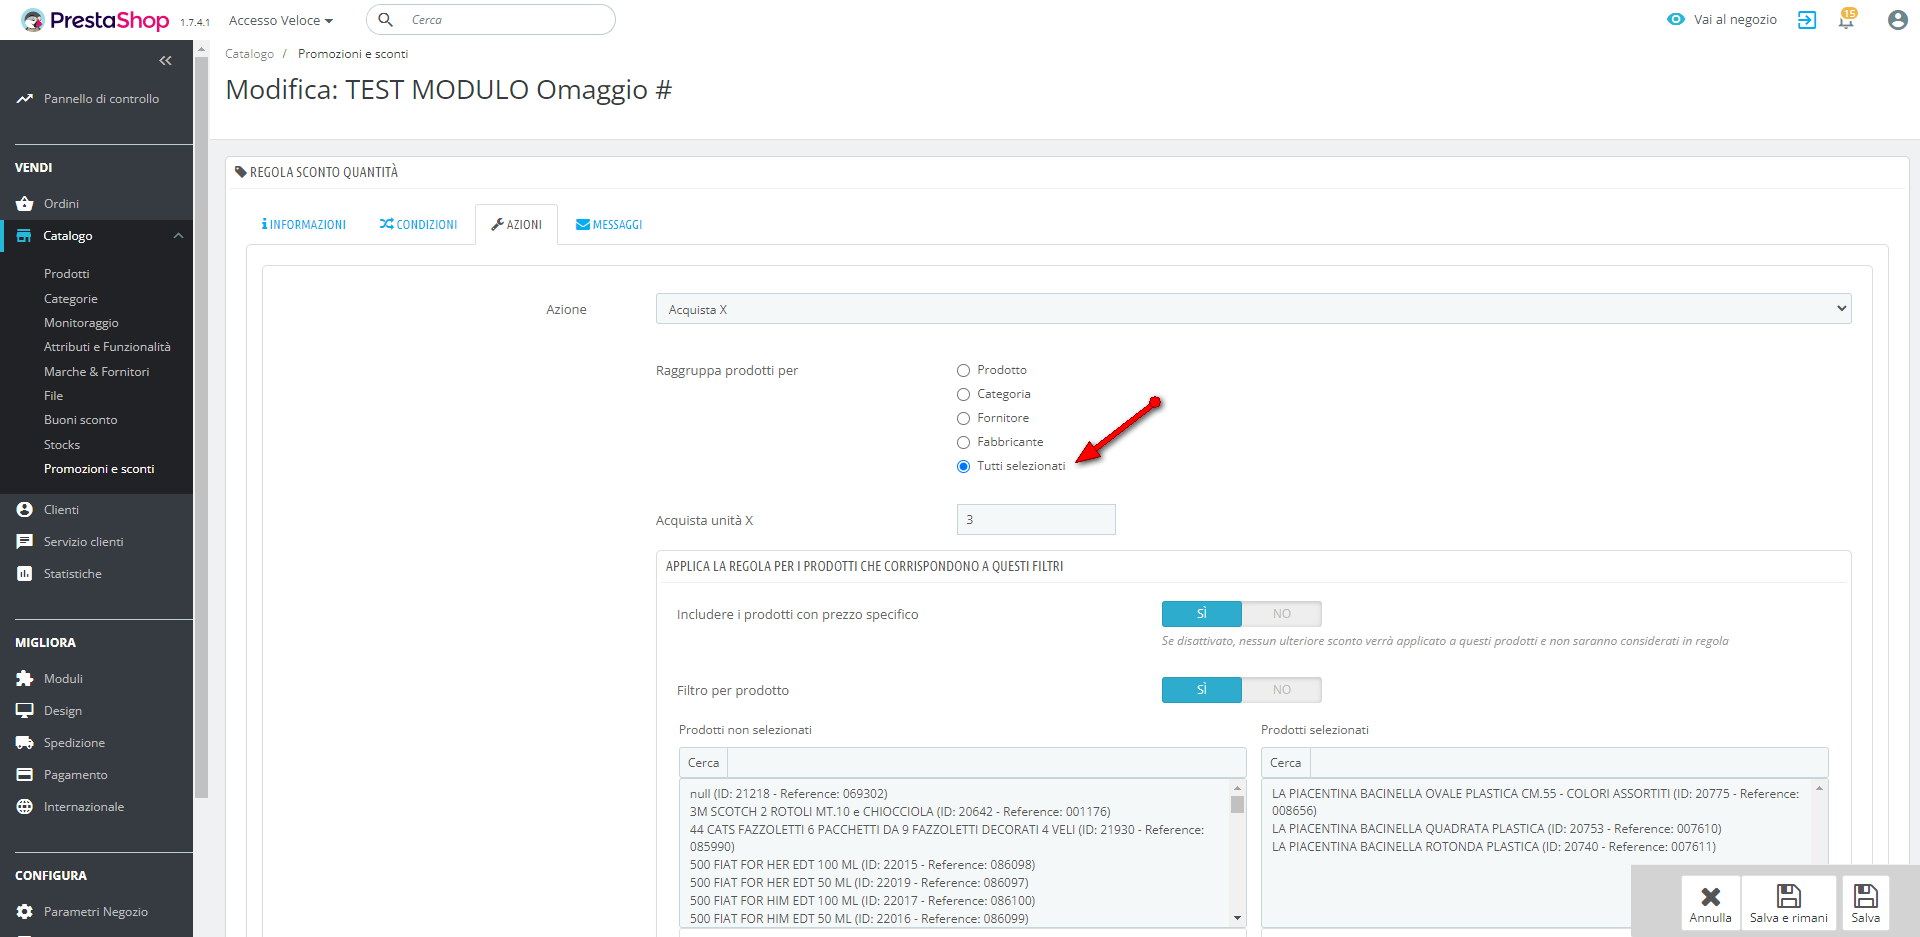Screen dimensions: 1920x937
Task: Select the Prodotto grouping radio button
Action: pyautogui.click(x=964, y=371)
